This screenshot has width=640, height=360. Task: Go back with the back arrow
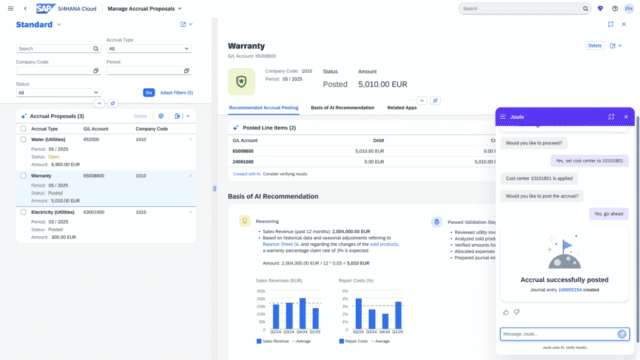click(x=25, y=9)
